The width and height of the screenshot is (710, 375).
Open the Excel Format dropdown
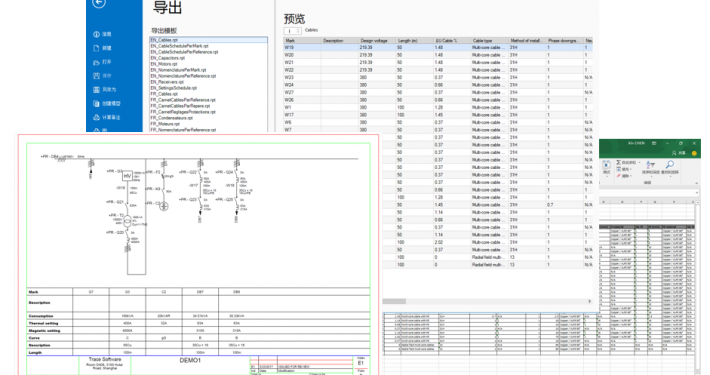click(607, 167)
